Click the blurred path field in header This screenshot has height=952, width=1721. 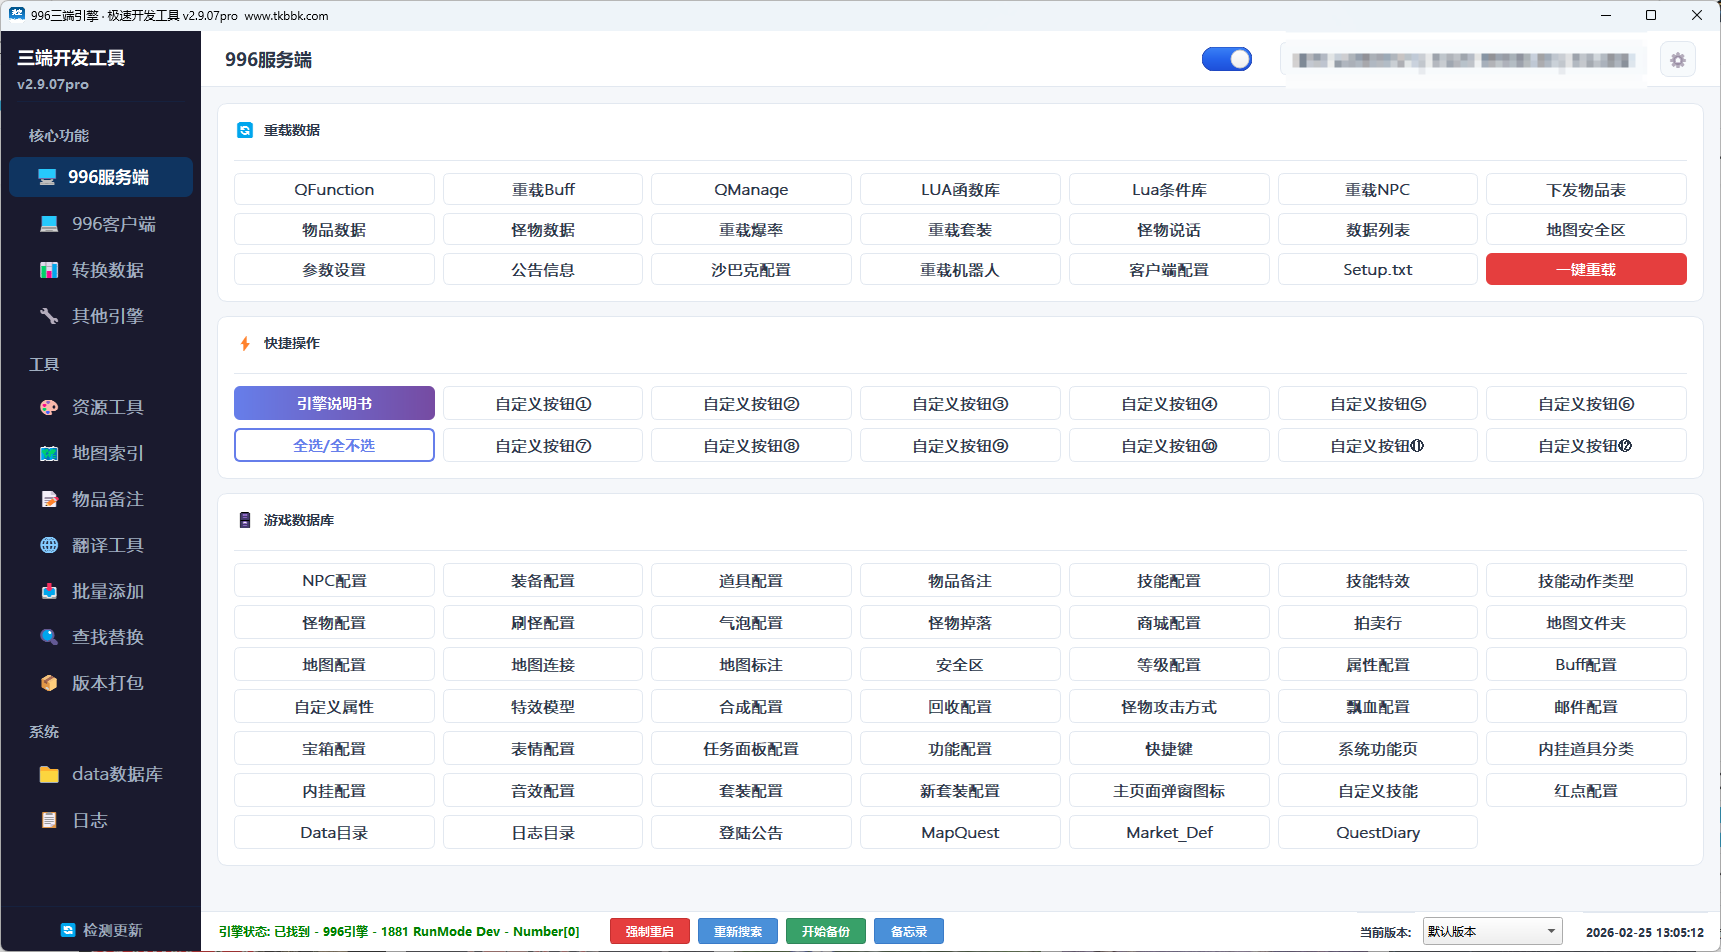tap(1463, 59)
